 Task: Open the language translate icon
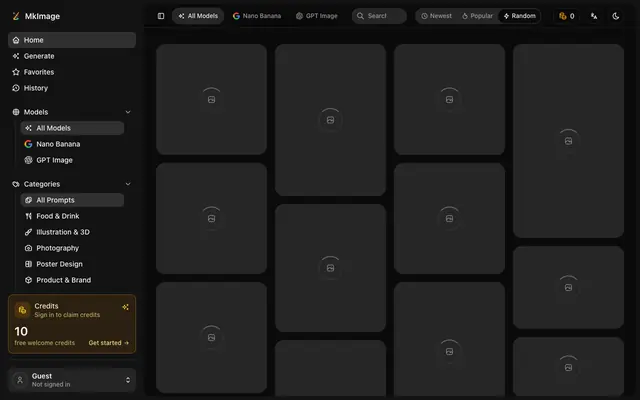tap(594, 16)
